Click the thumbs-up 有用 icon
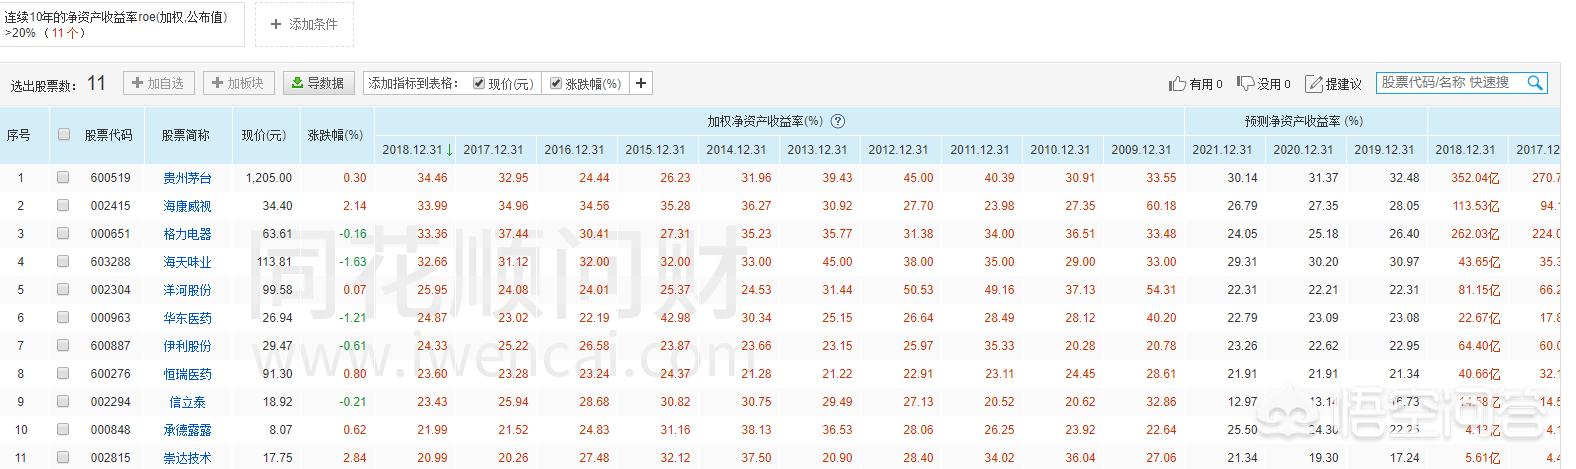The height and width of the screenshot is (469, 1576). (x=1177, y=84)
